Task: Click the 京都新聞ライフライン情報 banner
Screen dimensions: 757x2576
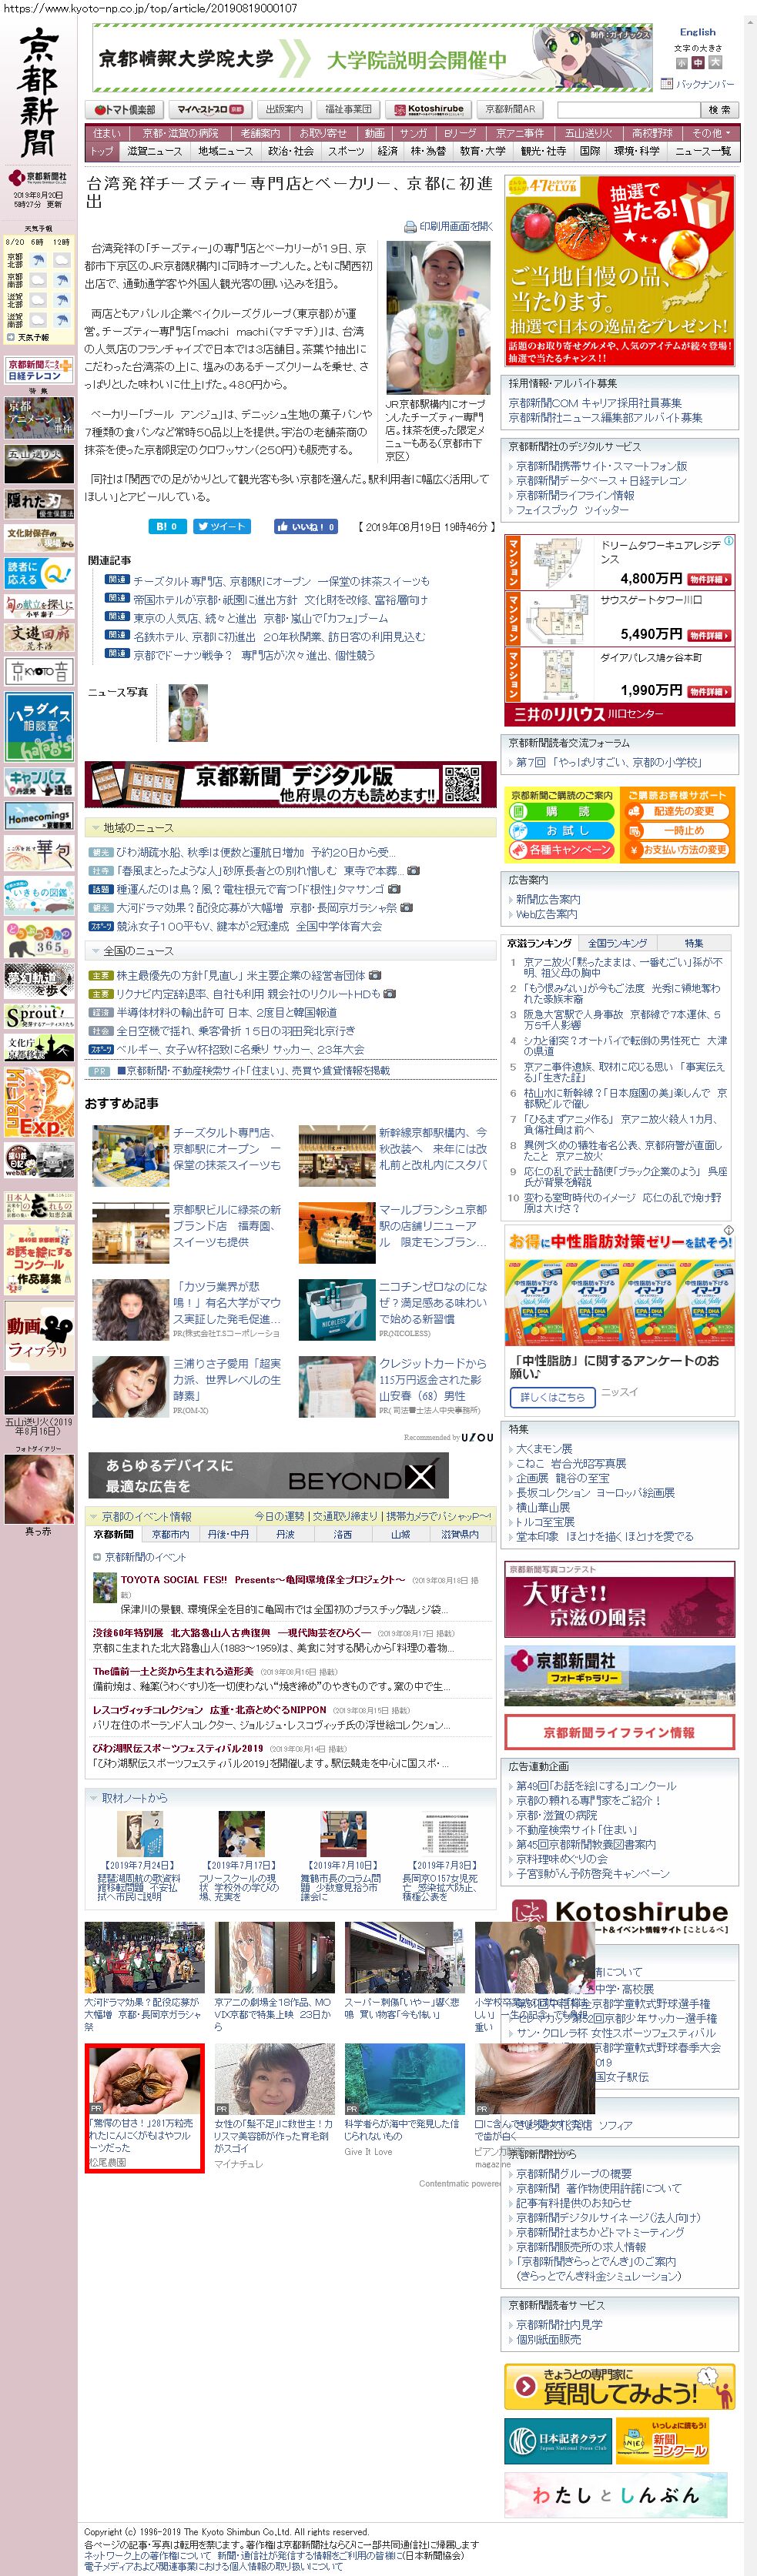Action: tap(619, 1732)
